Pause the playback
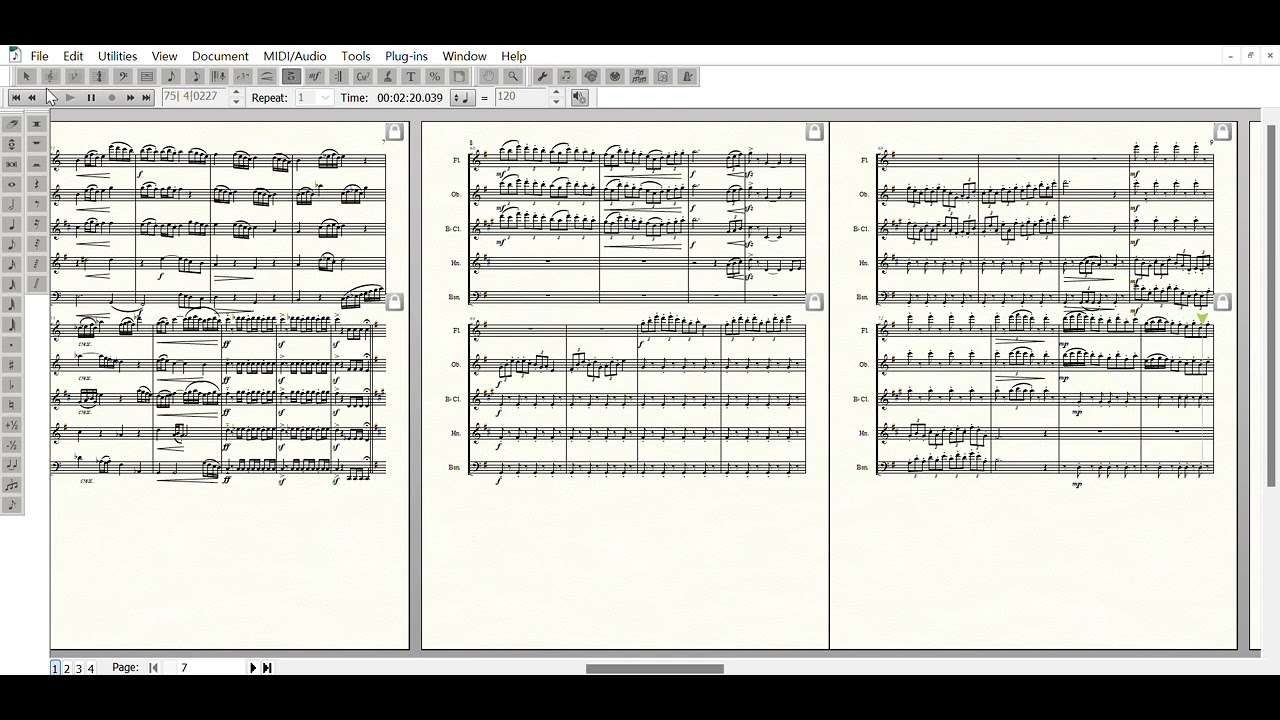 click(x=91, y=97)
